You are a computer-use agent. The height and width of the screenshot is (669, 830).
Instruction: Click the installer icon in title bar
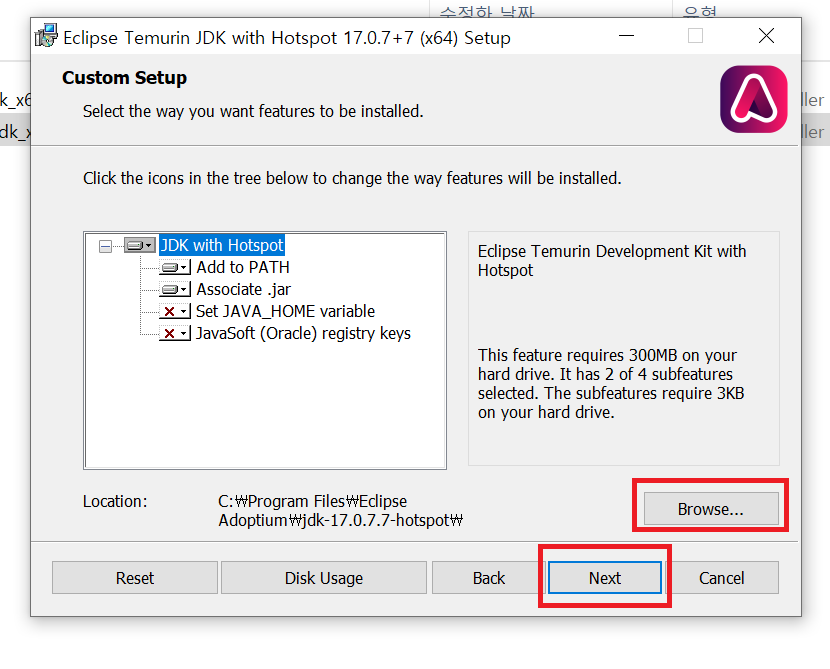(46, 36)
